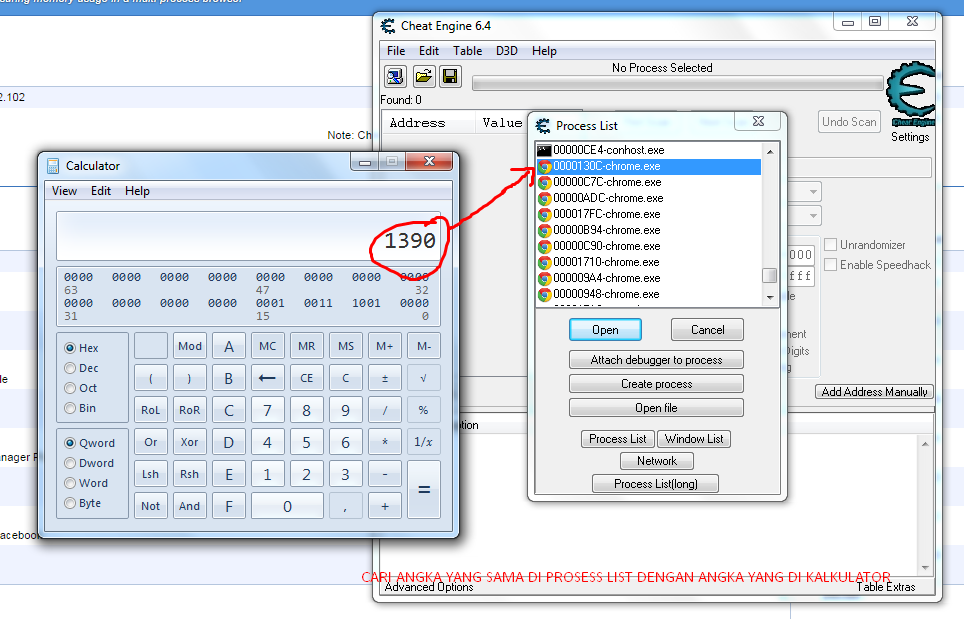Screen dimensions: 964x635
Task: Click Advanced Options in Cheat Engine
Action: pyautogui.click(x=429, y=588)
